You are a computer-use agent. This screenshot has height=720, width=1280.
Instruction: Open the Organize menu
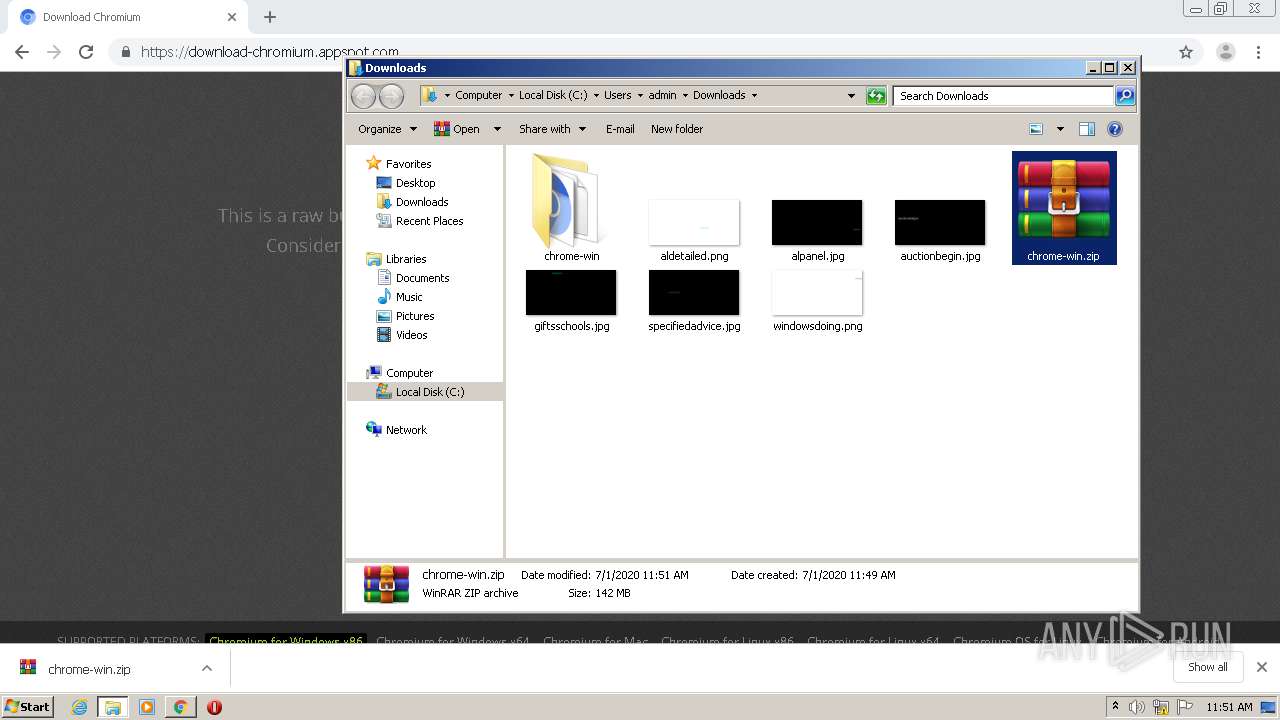click(387, 129)
